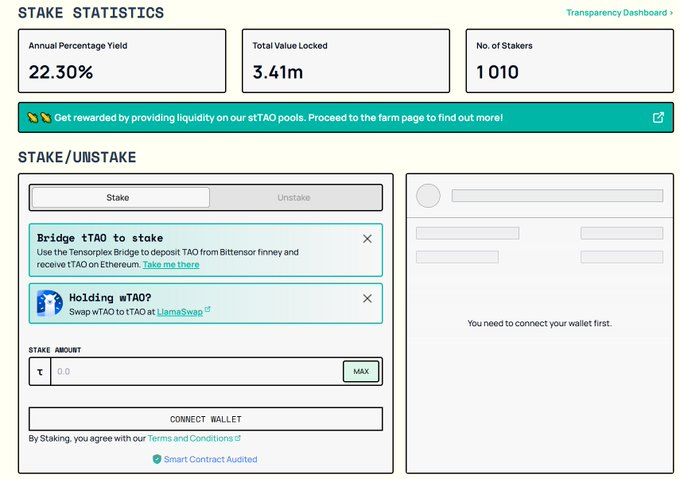The width and height of the screenshot is (680, 479).
Task: Click the No. of Stakers card
Action: (569, 61)
